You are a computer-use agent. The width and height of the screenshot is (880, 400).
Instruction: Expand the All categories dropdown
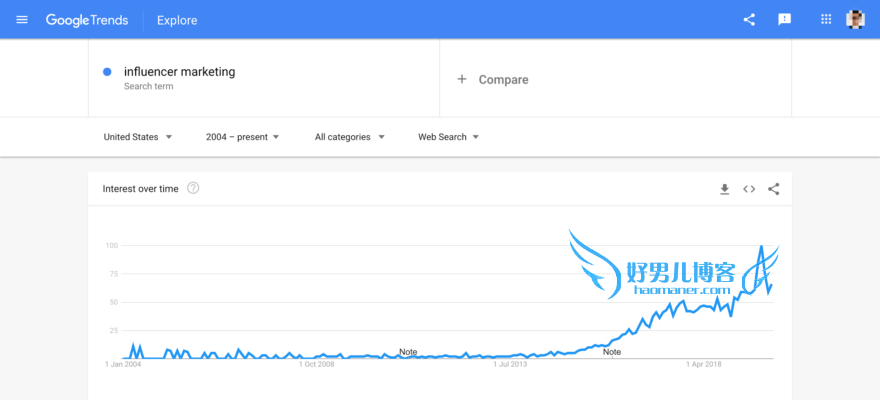point(350,137)
